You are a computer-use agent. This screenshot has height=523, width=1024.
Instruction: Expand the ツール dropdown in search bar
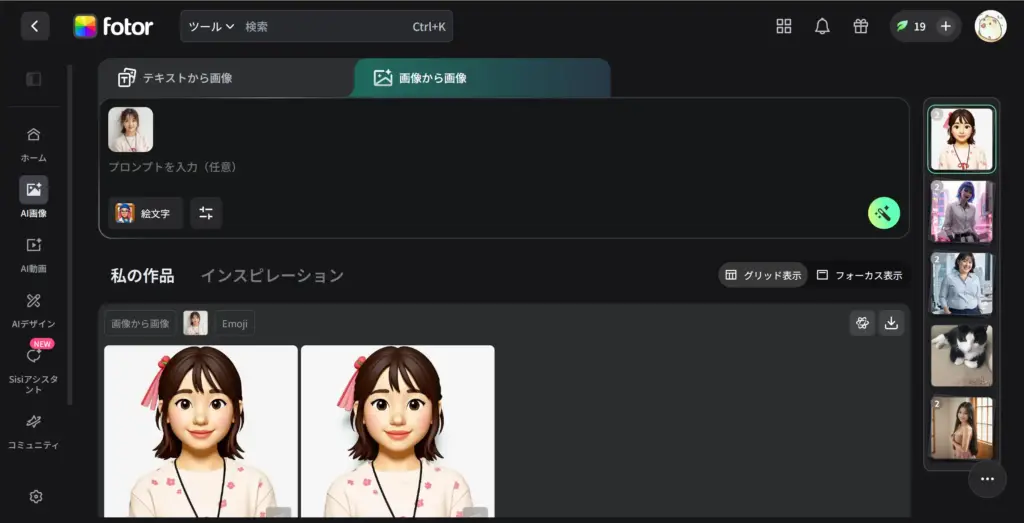pyautogui.click(x=211, y=27)
